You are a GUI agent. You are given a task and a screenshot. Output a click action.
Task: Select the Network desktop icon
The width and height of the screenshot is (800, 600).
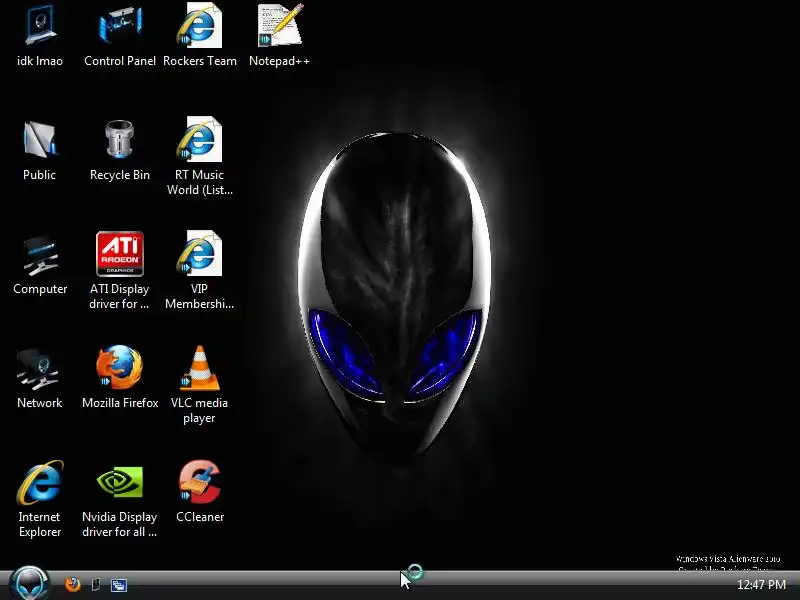40,379
